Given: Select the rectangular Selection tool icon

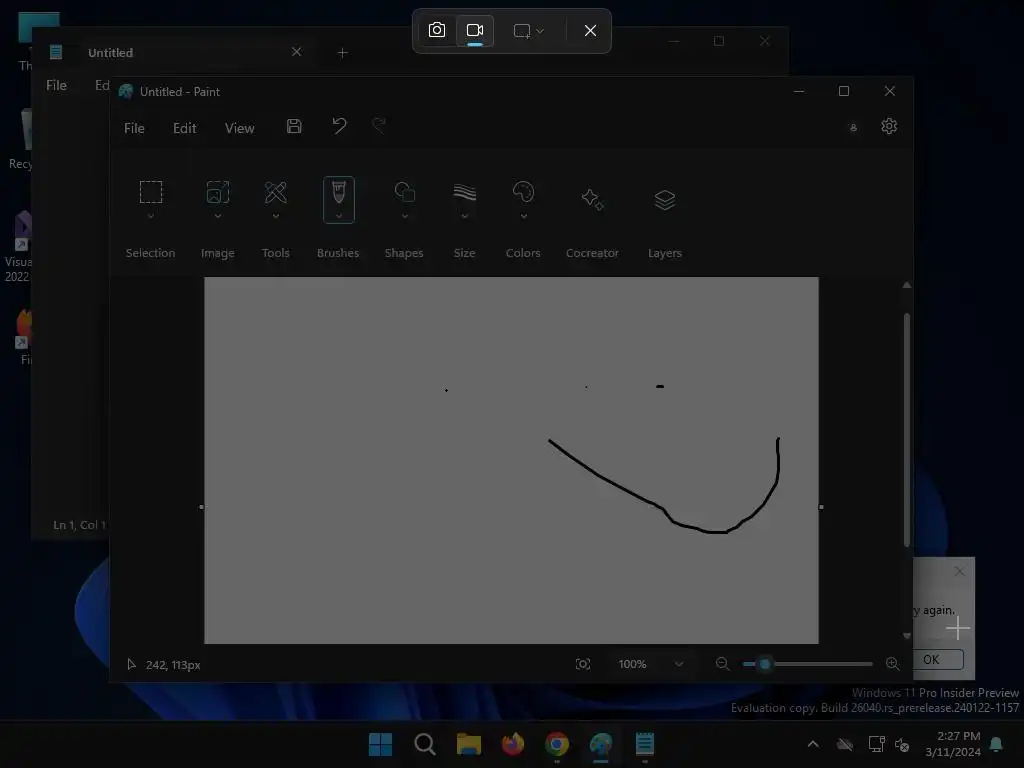Looking at the screenshot, I should click(x=151, y=192).
